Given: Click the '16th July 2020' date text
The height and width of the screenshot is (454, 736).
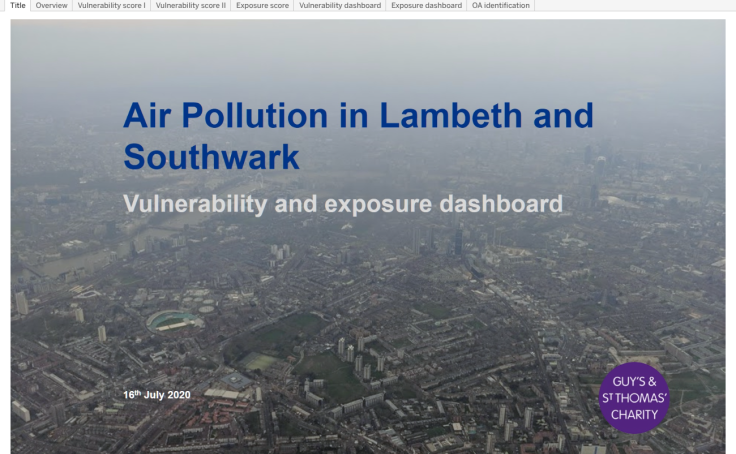Looking at the screenshot, I should [157, 395].
